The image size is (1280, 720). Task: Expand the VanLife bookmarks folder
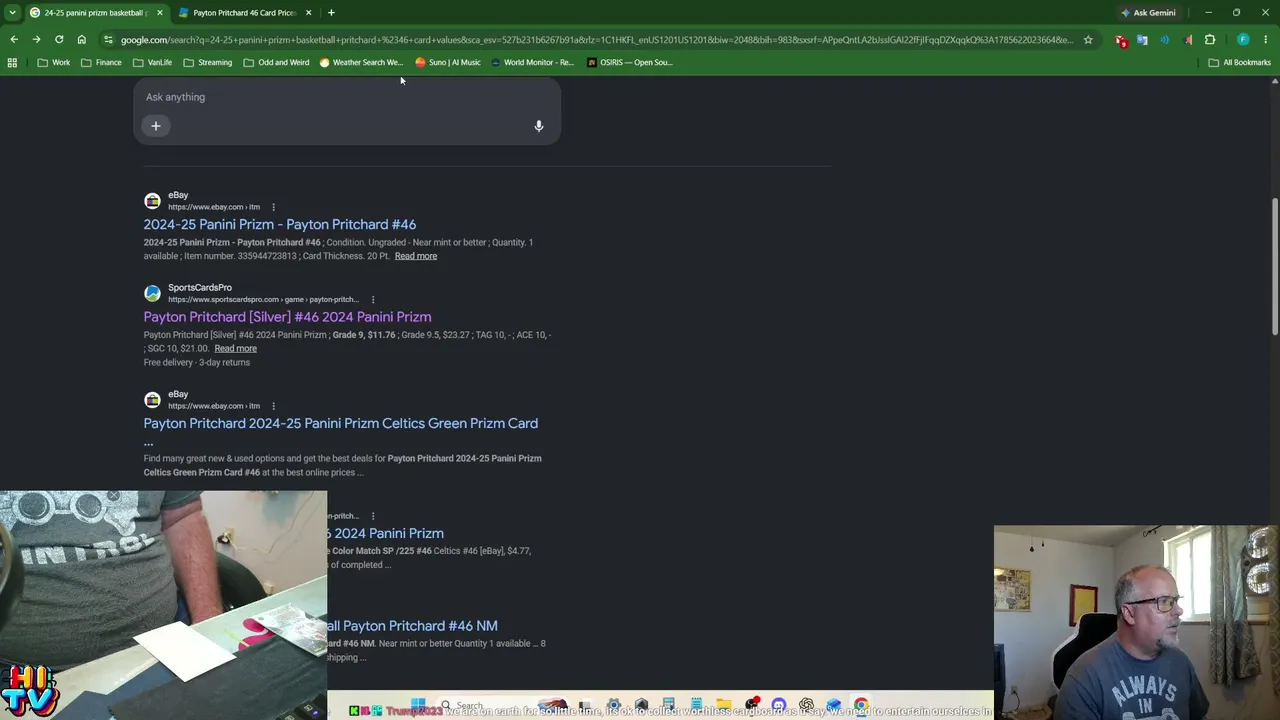point(152,62)
